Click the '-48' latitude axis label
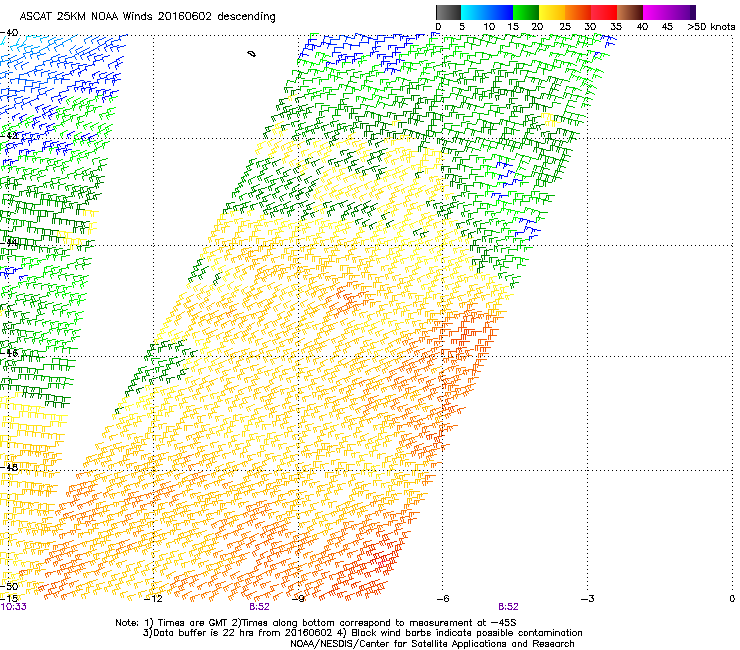Screen dimensions: 740x650 pyautogui.click(x=9, y=467)
